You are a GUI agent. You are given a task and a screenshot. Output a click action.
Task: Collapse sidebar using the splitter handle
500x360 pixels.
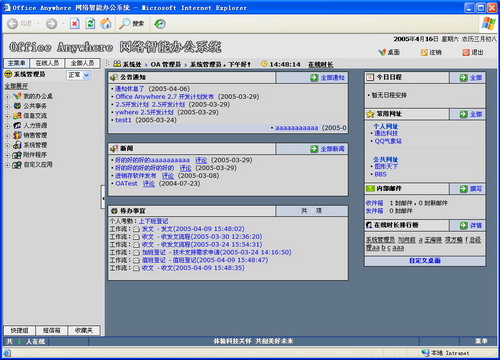coord(103,197)
